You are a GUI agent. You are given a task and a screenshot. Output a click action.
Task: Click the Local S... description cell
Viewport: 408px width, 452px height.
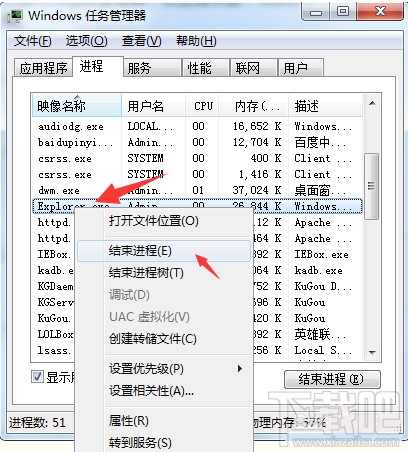(322, 350)
